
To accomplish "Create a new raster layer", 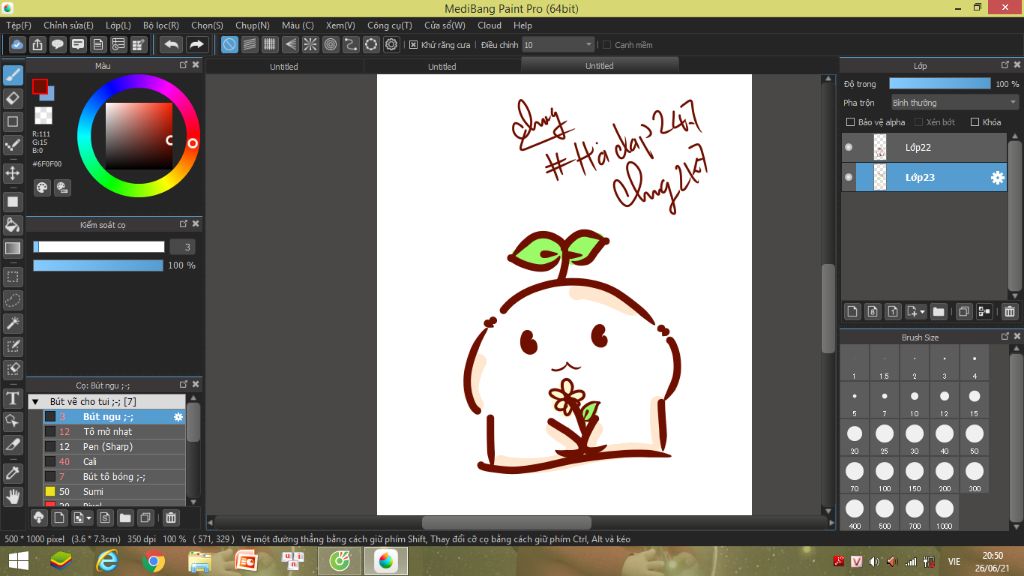I will pyautogui.click(x=852, y=312).
